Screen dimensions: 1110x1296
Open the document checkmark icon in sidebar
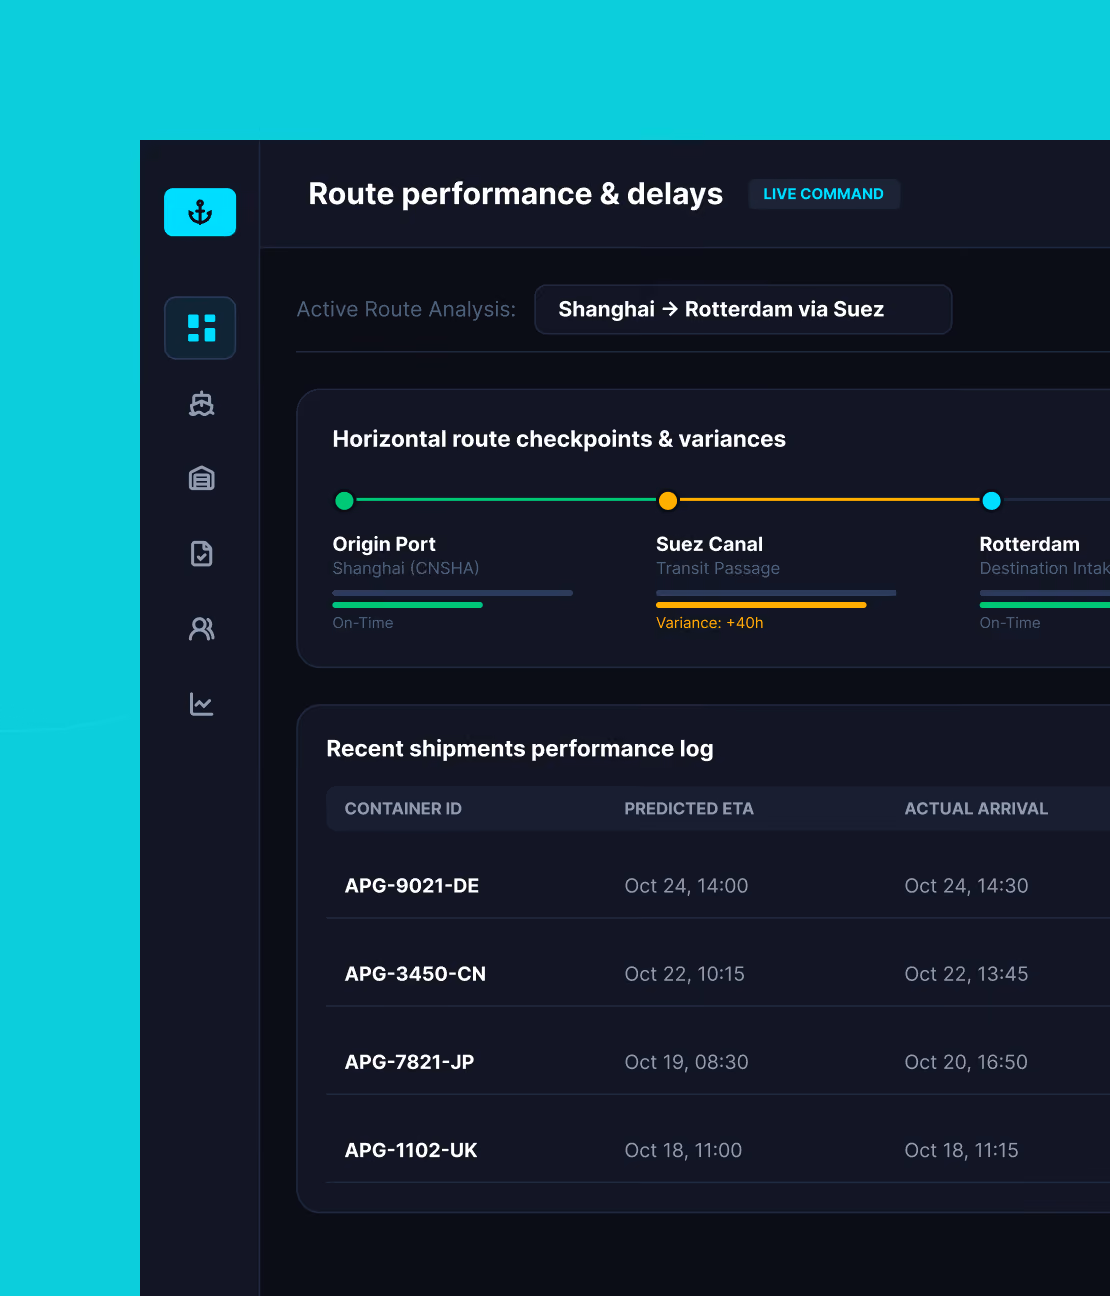tap(201, 553)
